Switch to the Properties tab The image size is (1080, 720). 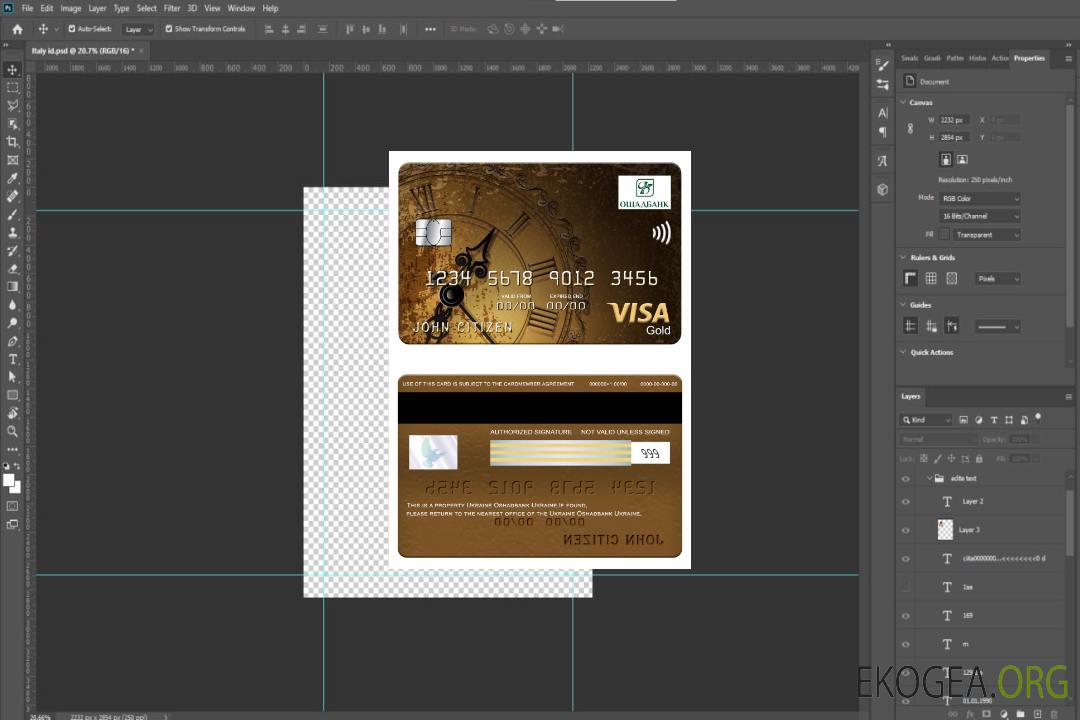(1029, 58)
